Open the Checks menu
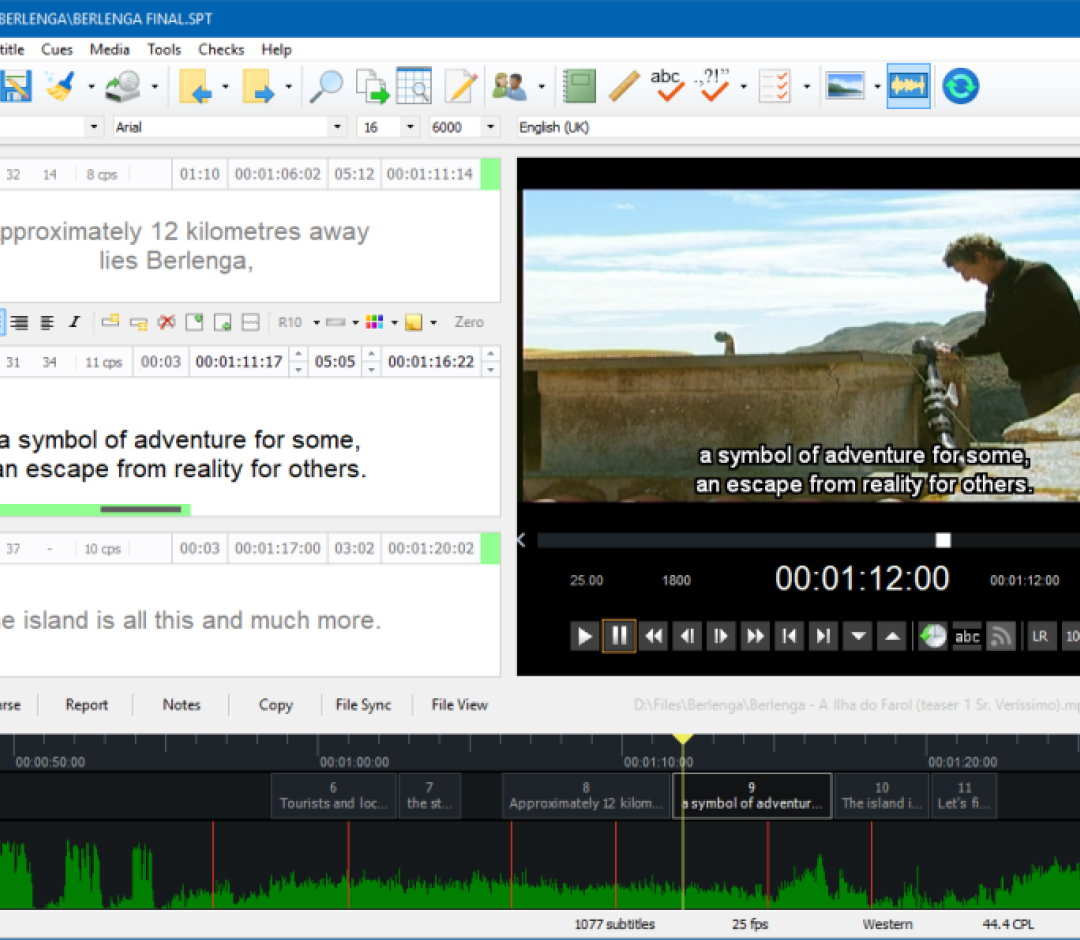The height and width of the screenshot is (940, 1080). [x=221, y=49]
